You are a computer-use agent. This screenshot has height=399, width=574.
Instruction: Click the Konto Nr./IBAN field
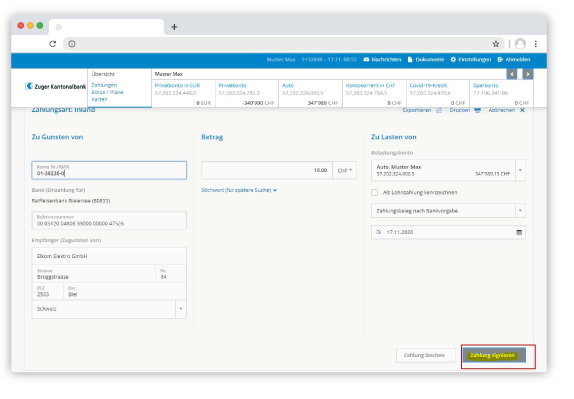click(109, 170)
